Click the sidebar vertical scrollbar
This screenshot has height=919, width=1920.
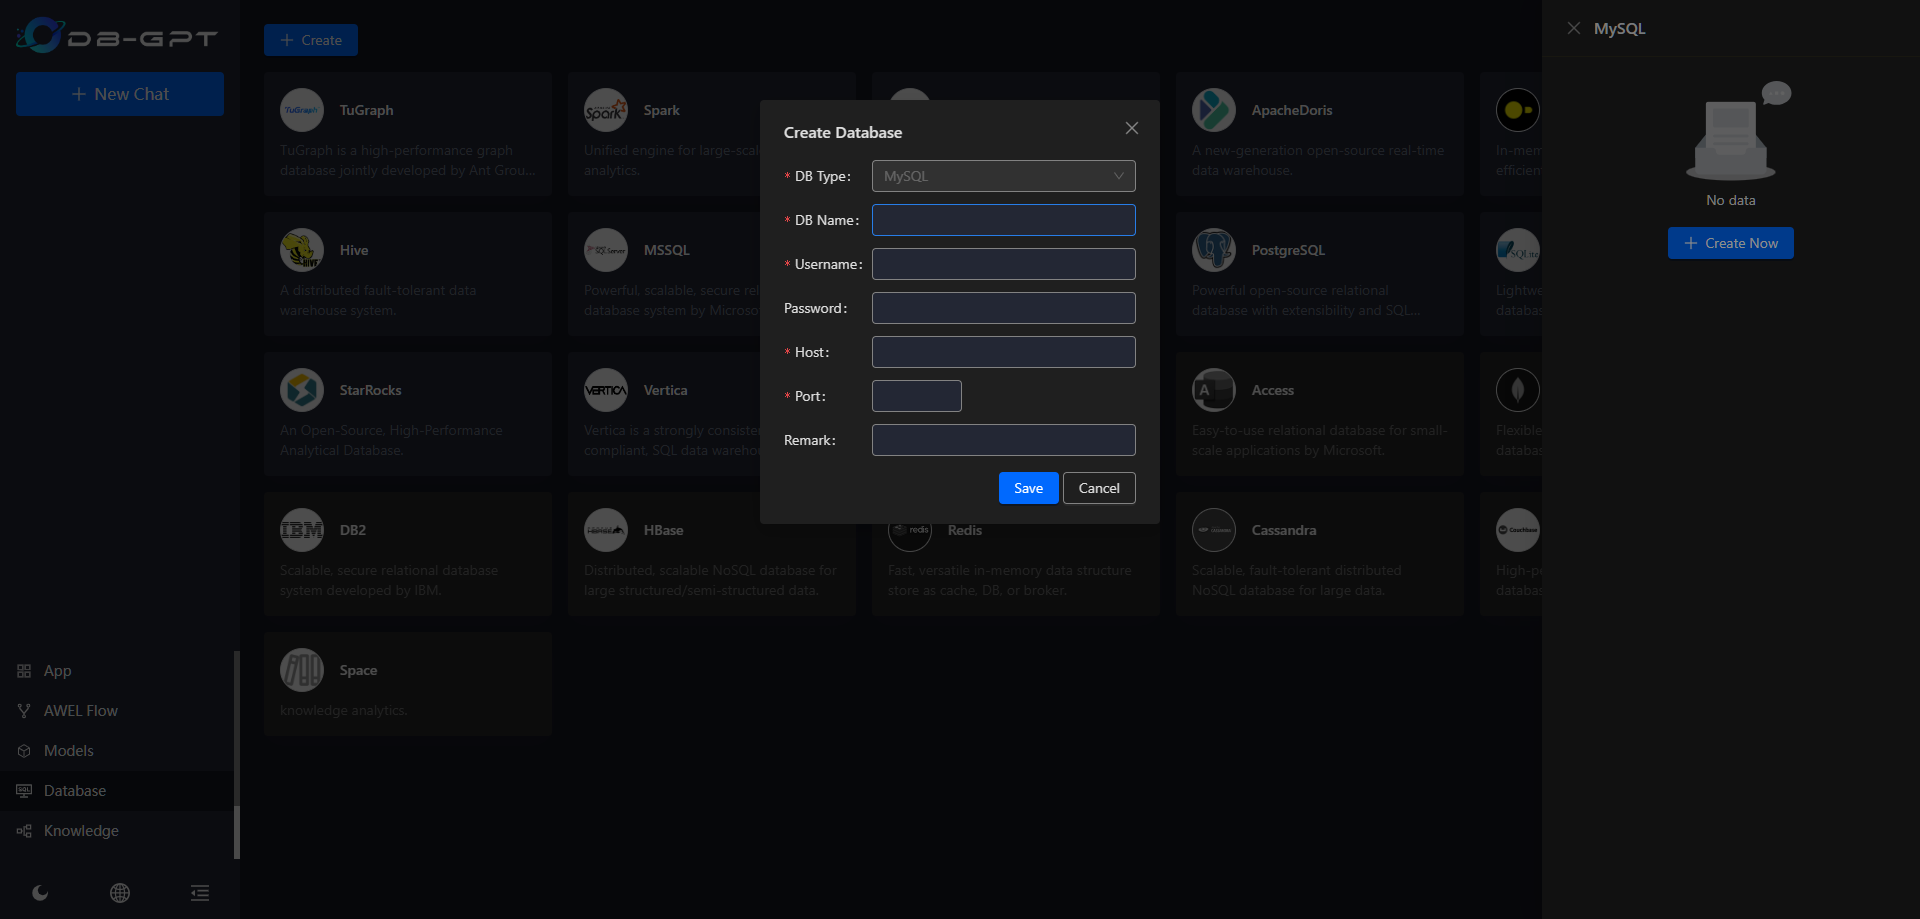click(237, 755)
